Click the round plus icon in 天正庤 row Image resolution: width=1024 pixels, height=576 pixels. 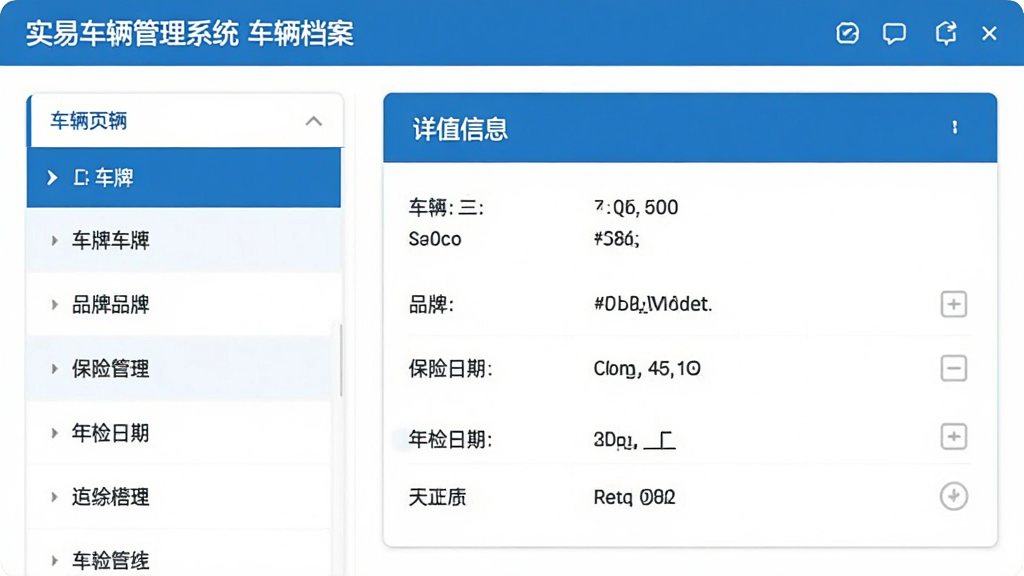pos(953,496)
